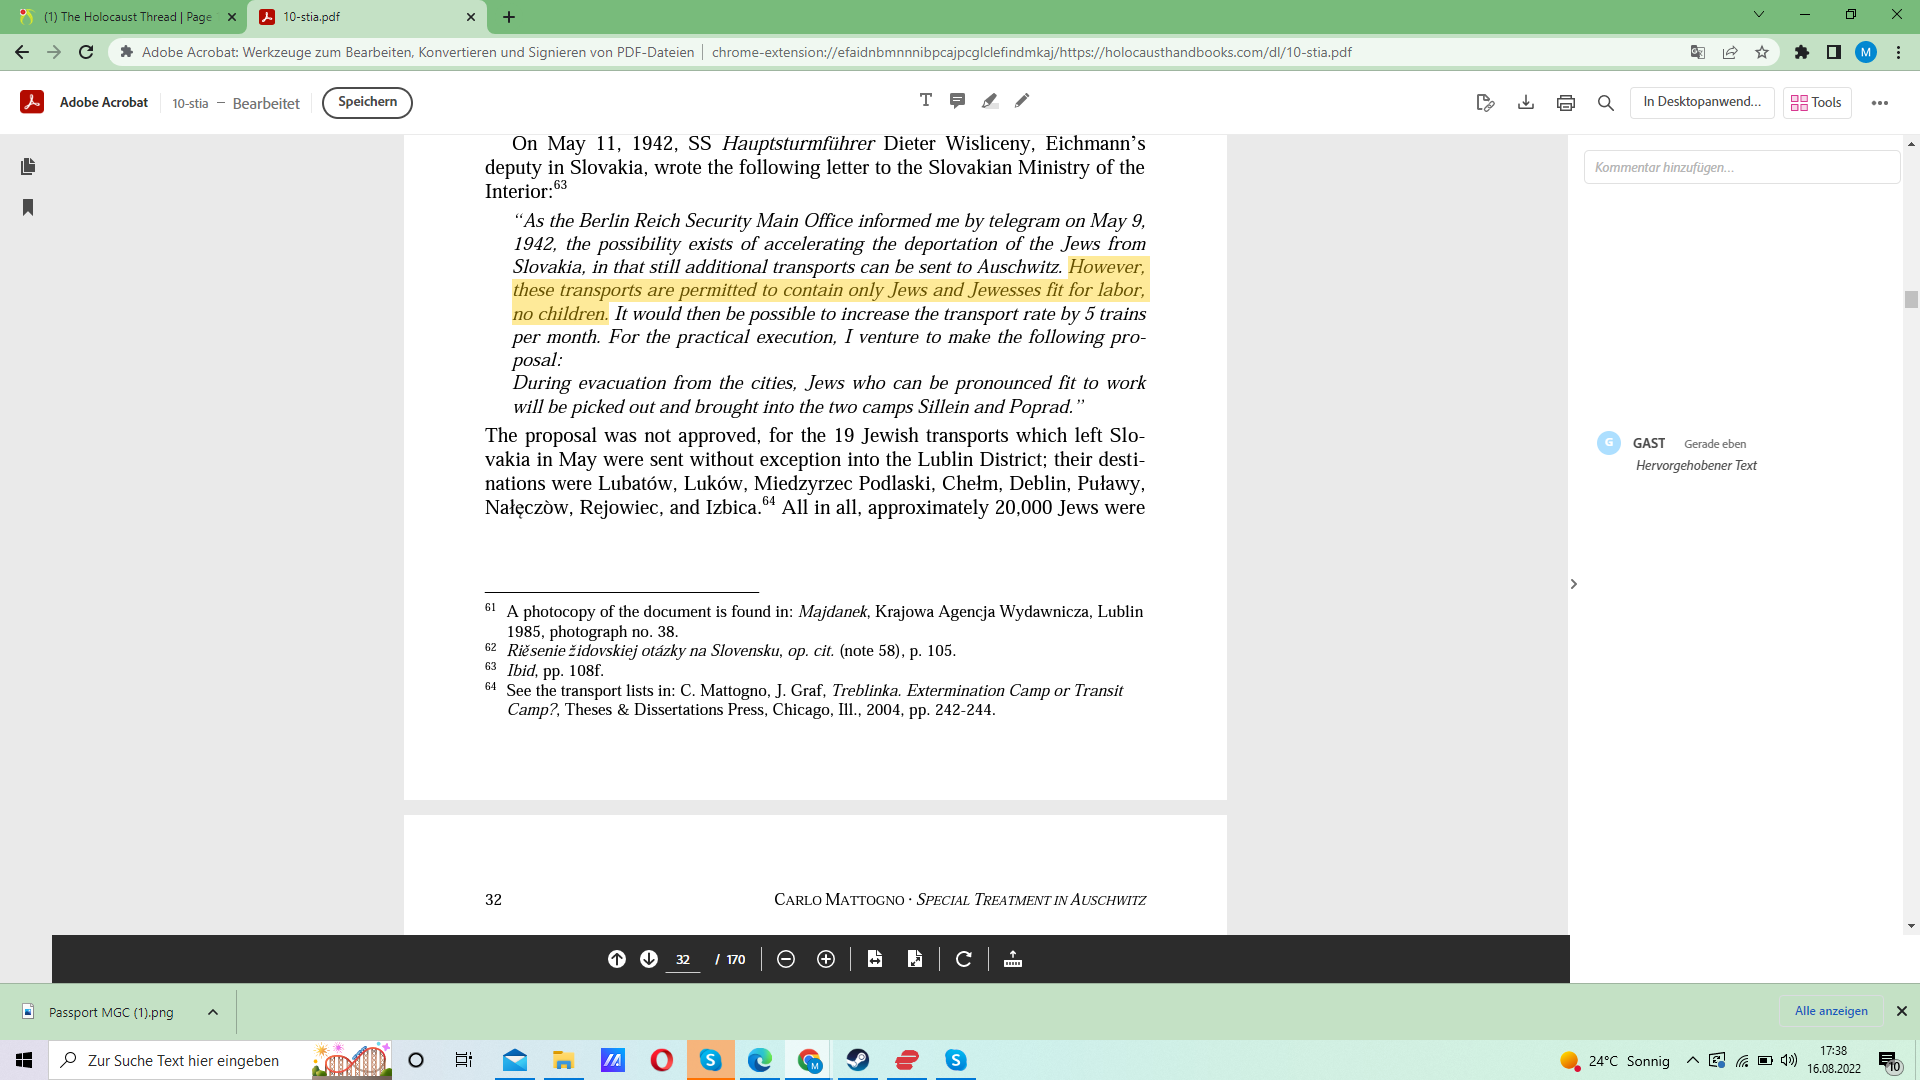The height and width of the screenshot is (1080, 1920).
Task: Rotate the page view
Action: coord(964,959)
